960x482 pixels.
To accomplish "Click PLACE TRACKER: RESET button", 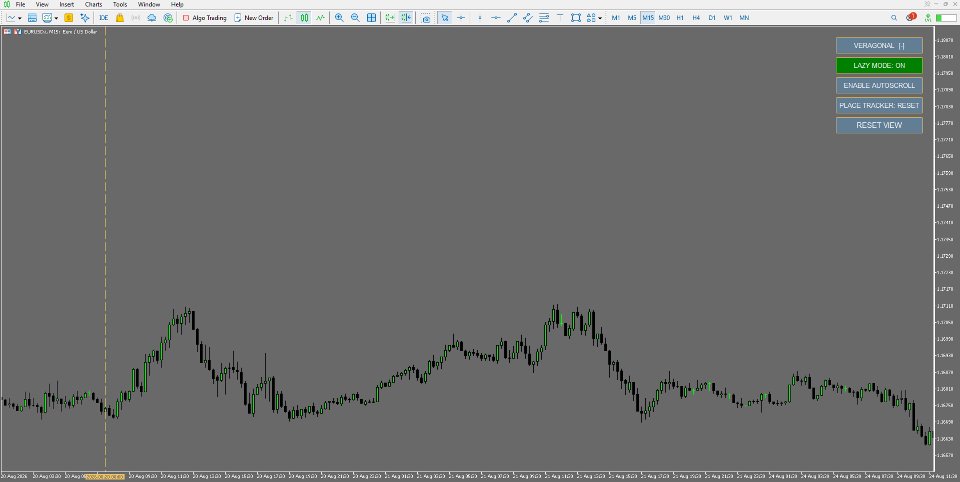I will [879, 105].
